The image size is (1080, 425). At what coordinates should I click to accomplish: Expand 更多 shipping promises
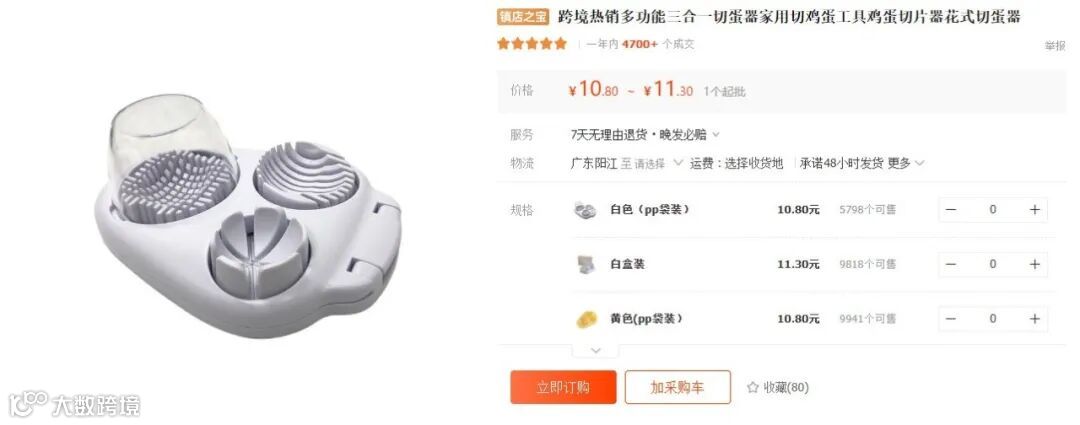pyautogui.click(x=906, y=163)
